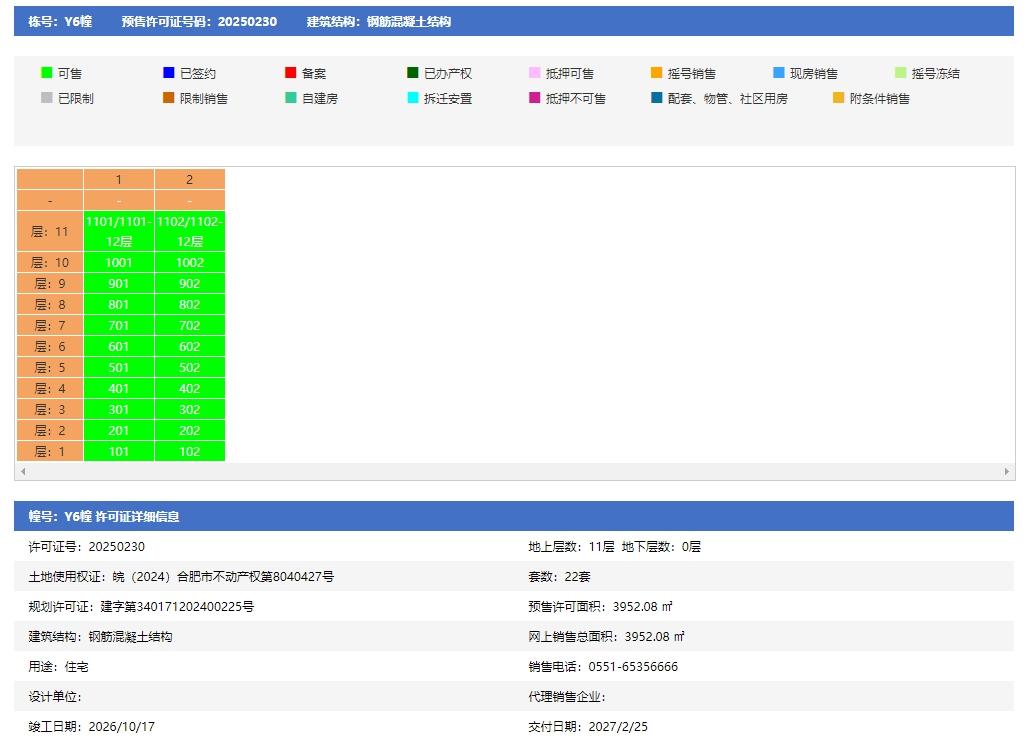Click the 土地使用权证 value text

(223, 577)
